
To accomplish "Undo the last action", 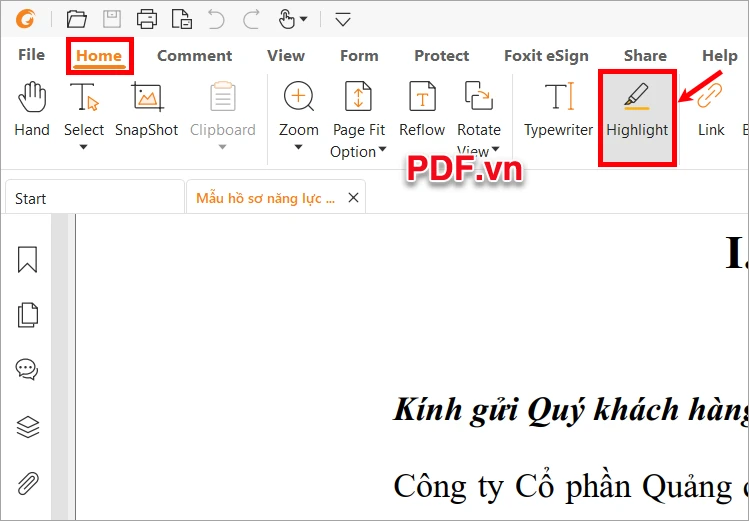I will (x=216, y=20).
